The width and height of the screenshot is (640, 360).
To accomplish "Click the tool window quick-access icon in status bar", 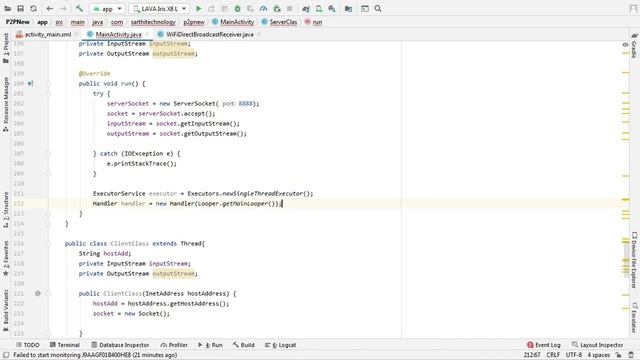I will coord(6,355).
